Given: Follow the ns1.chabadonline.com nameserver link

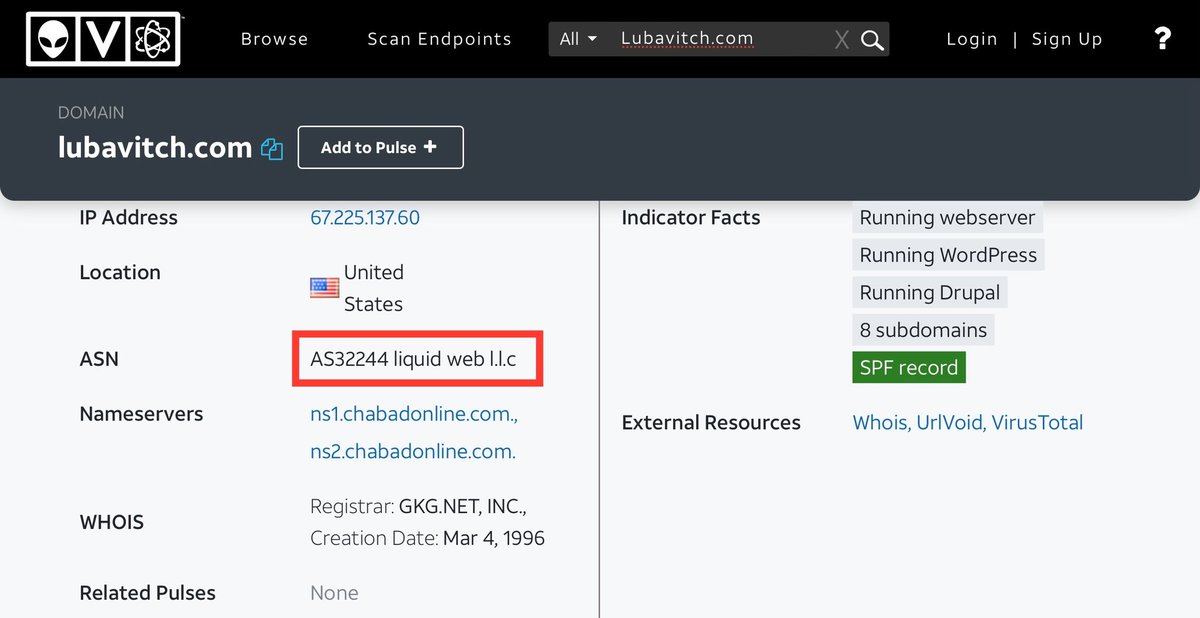Looking at the screenshot, I should tap(414, 414).
